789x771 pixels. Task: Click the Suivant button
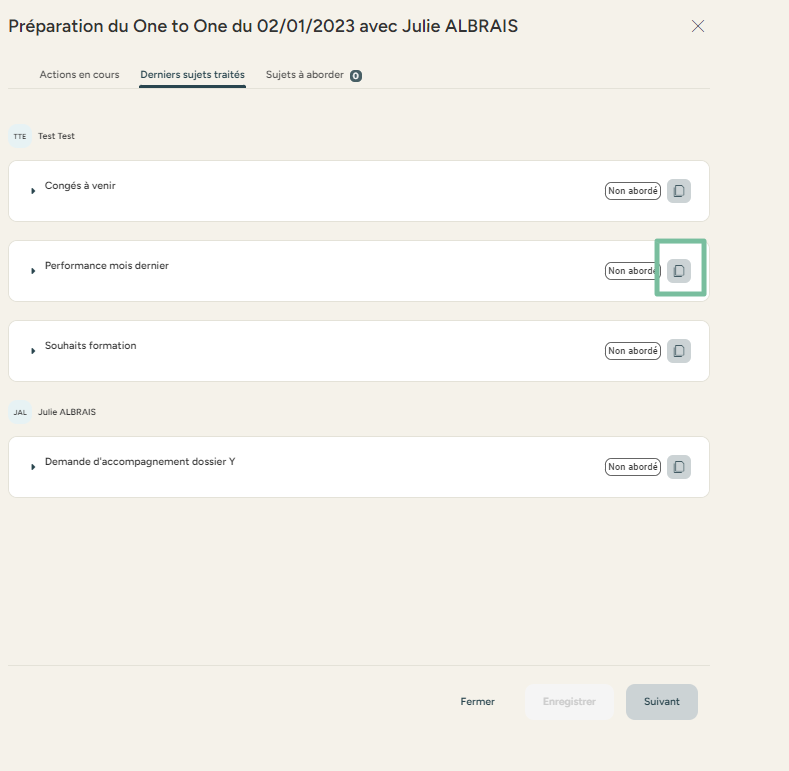(x=661, y=702)
